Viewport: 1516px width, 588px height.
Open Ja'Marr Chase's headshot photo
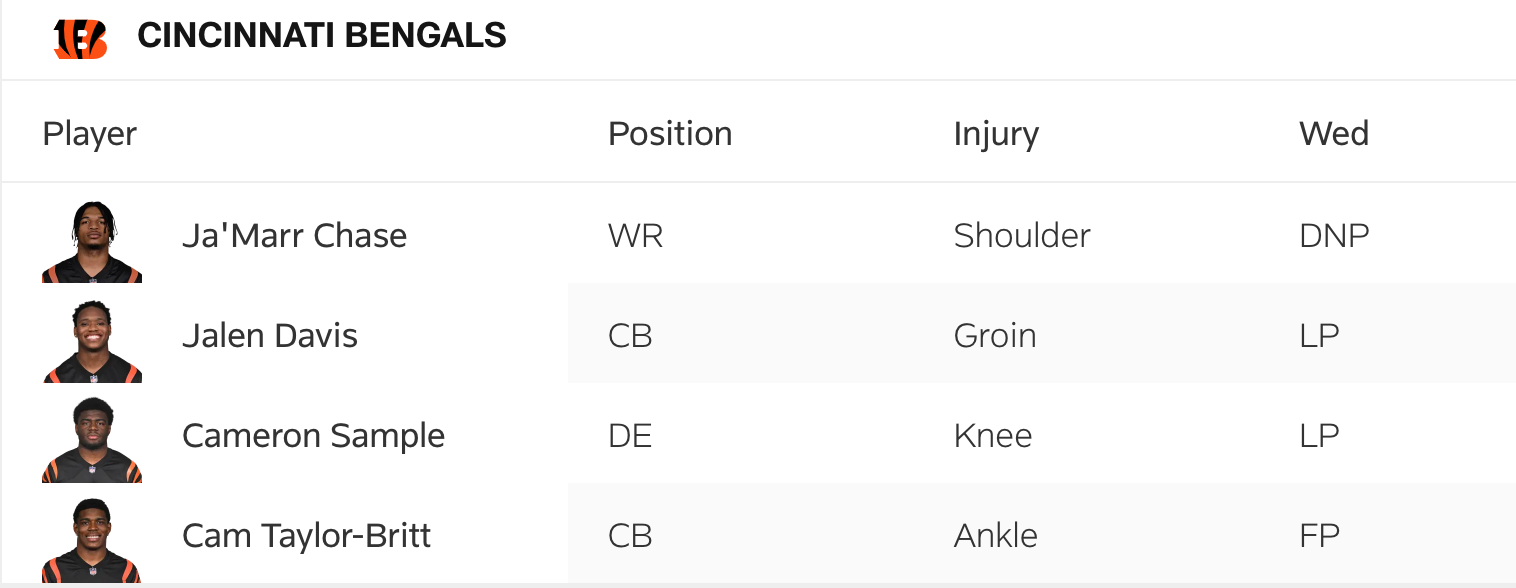point(92,241)
